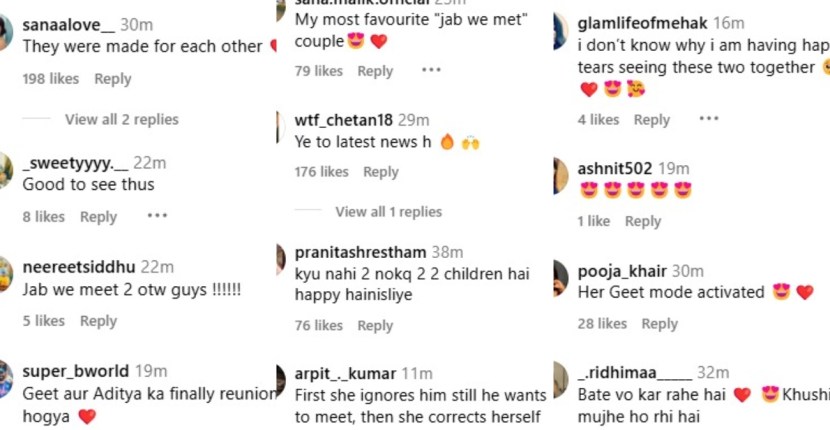
Task: Expand View all 1 replies
Action: click(389, 212)
